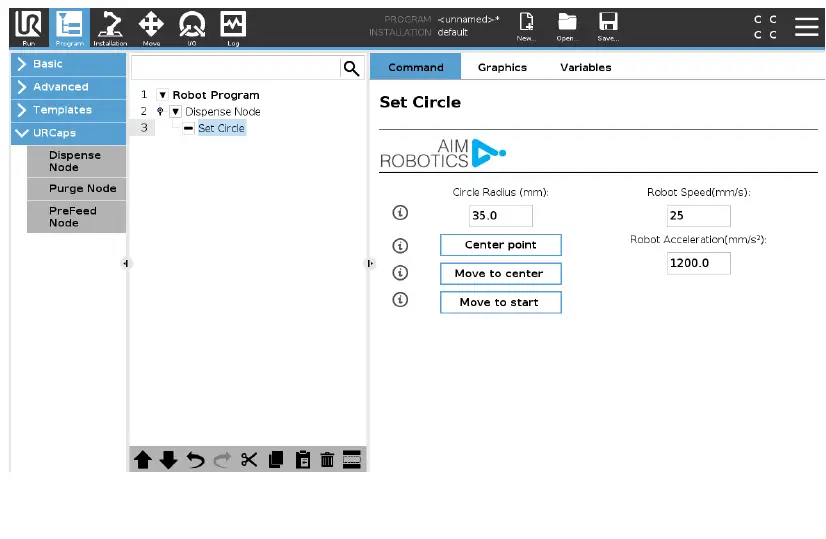Screen dimensions: 826x539
Task: Click the waypoint pin icon beside Dispense Node
Action: click(x=160, y=111)
